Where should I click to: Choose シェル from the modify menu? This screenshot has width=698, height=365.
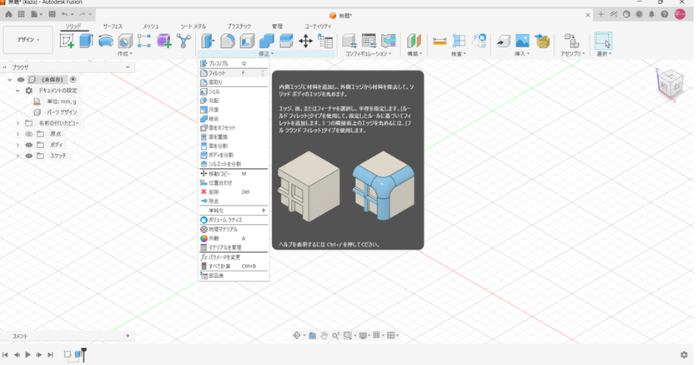tap(234, 92)
